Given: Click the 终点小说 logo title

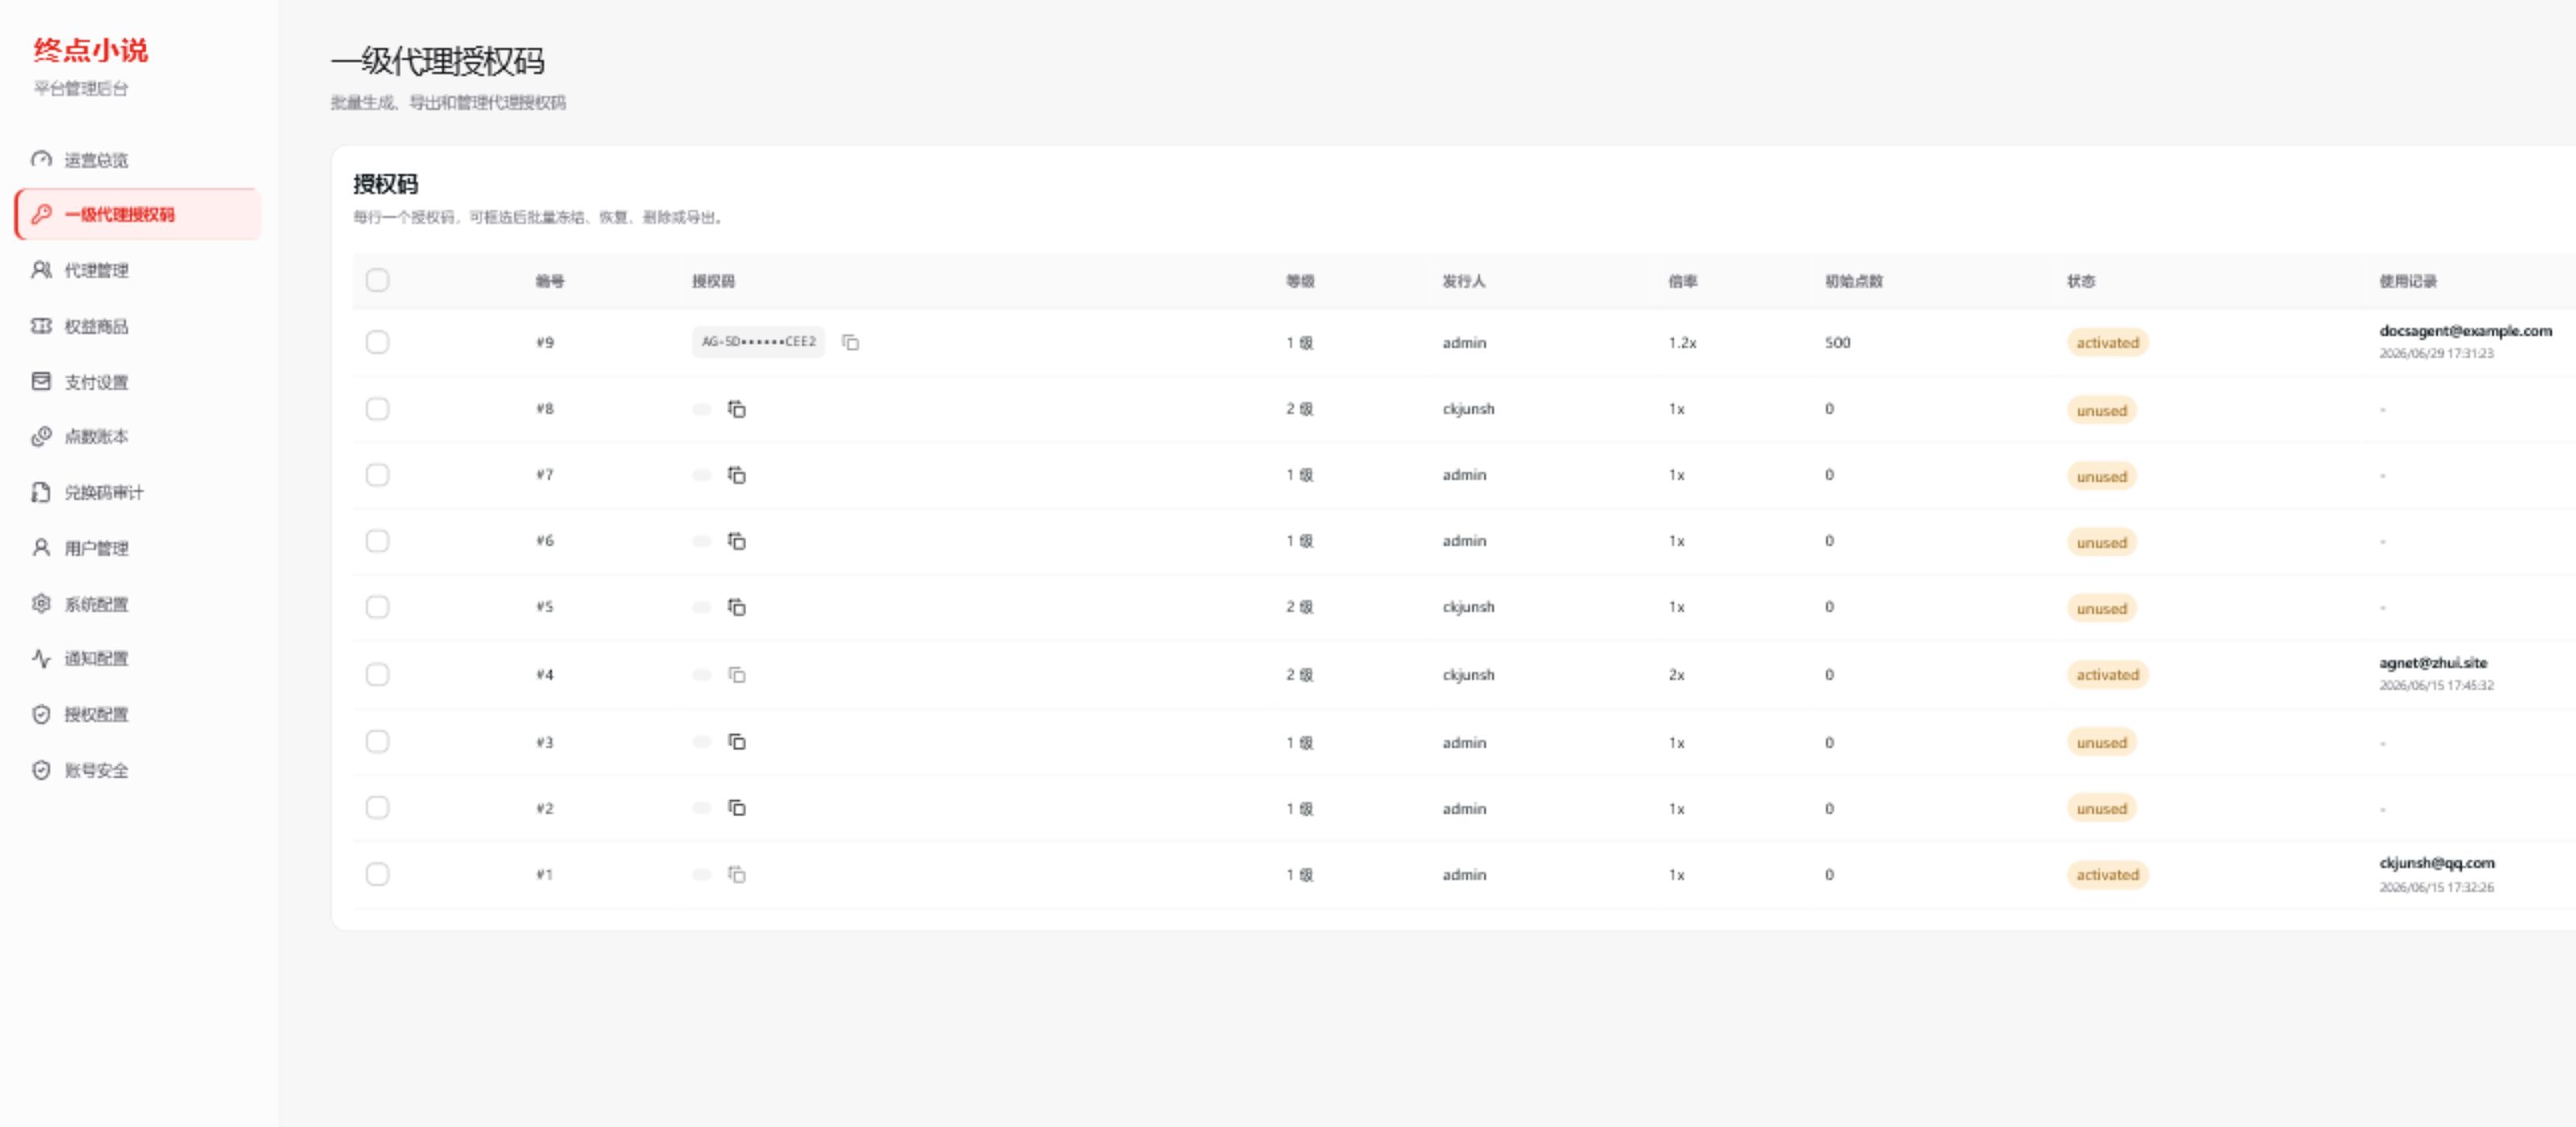Looking at the screenshot, I should tap(90, 50).
